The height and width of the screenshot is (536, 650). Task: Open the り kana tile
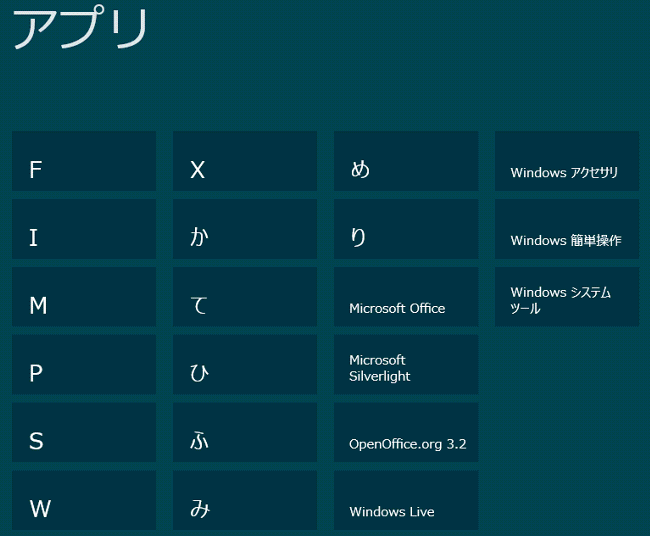pos(406,229)
